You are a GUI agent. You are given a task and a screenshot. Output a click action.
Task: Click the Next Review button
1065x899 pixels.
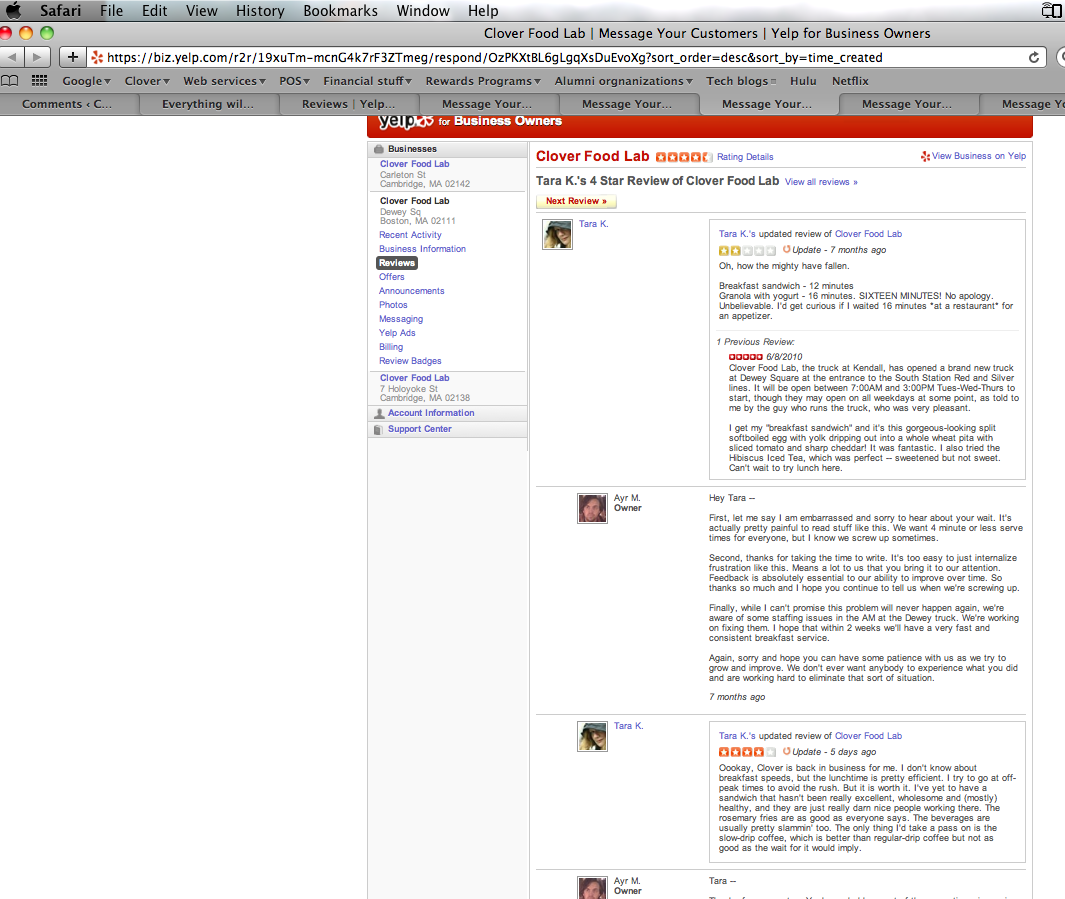576,201
